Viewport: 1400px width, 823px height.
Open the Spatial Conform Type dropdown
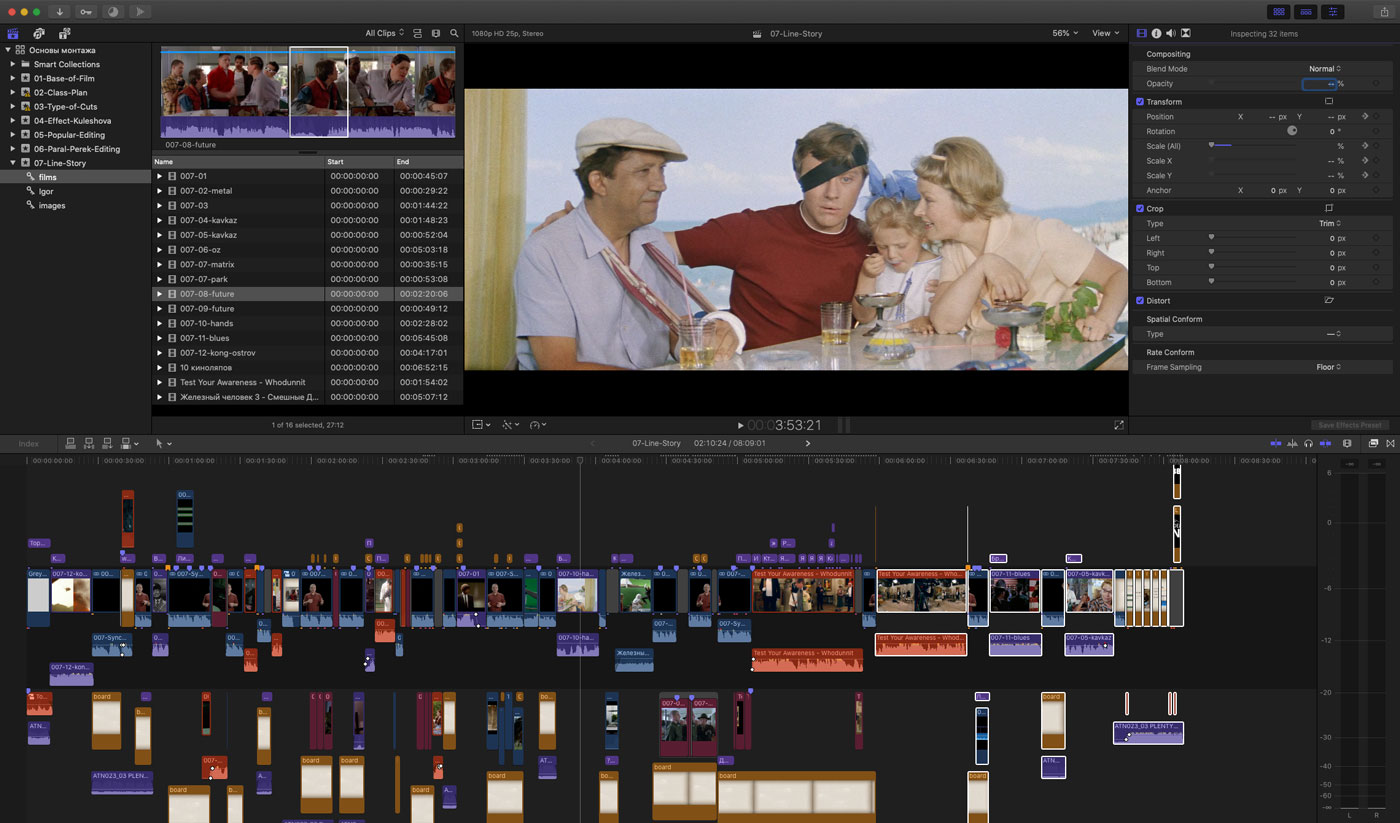(1333, 334)
